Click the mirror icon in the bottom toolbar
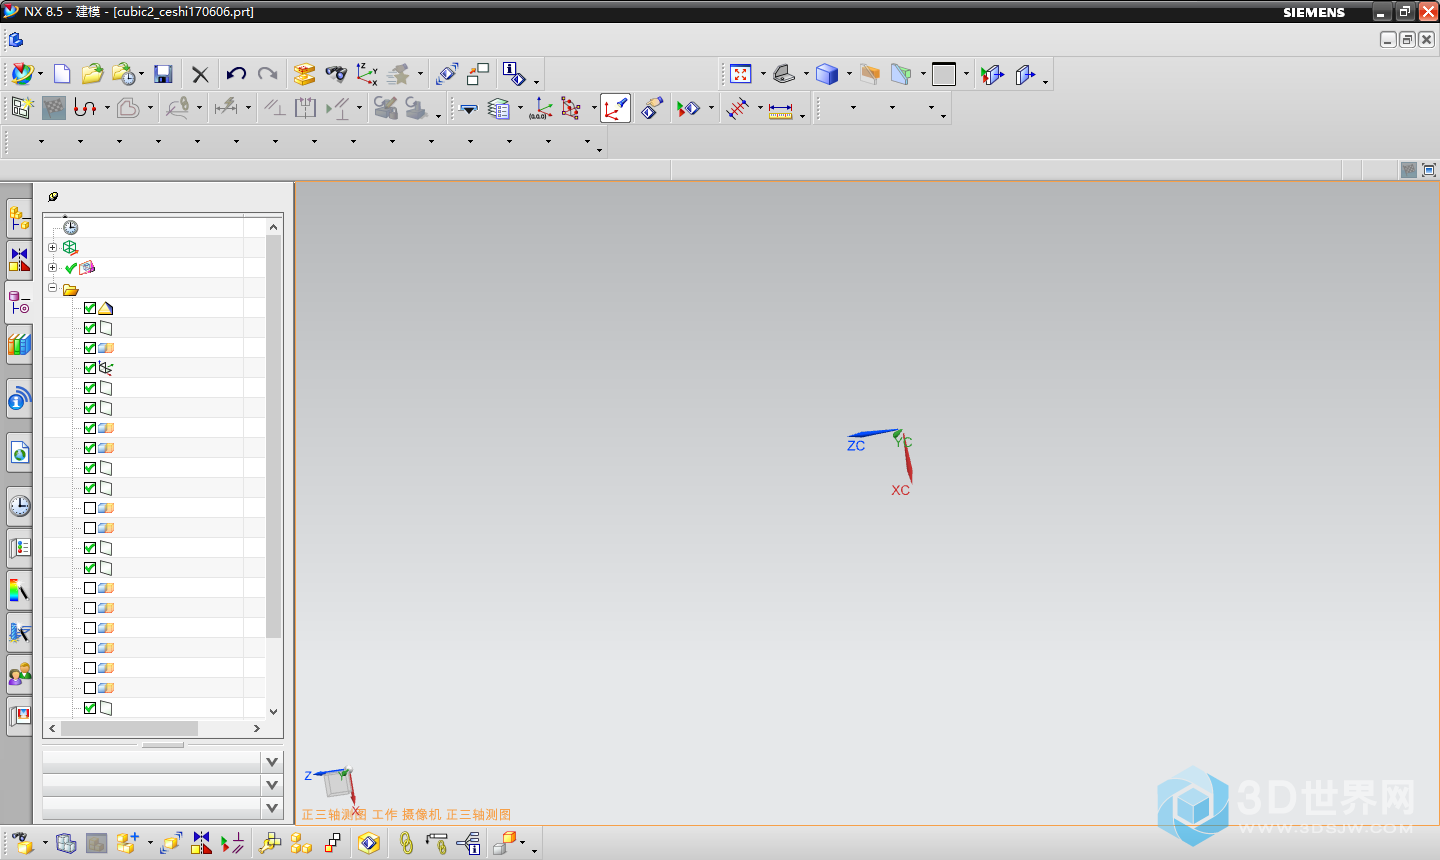The image size is (1440, 860). click(x=202, y=843)
